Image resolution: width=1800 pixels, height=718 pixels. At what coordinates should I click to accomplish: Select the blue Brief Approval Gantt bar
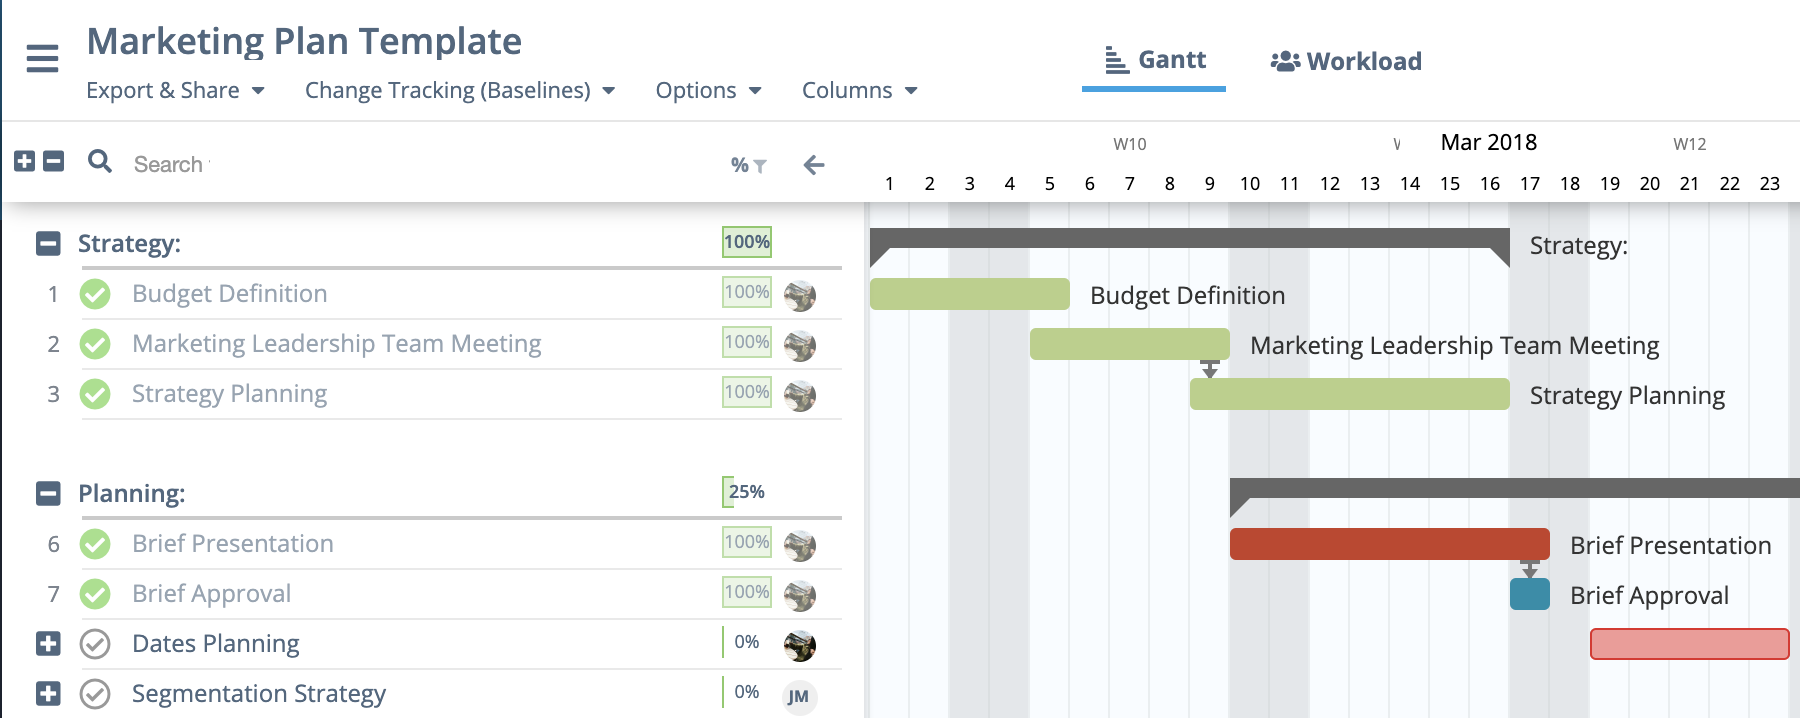(x=1530, y=594)
